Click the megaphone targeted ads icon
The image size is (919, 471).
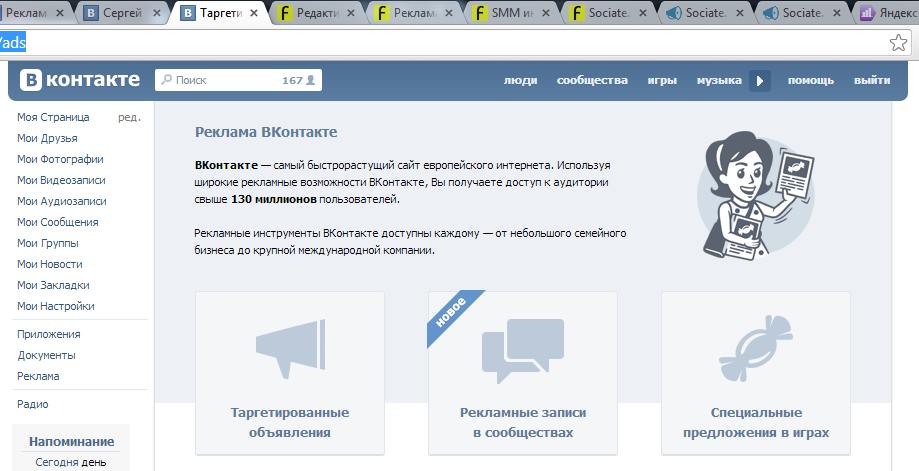[290, 349]
